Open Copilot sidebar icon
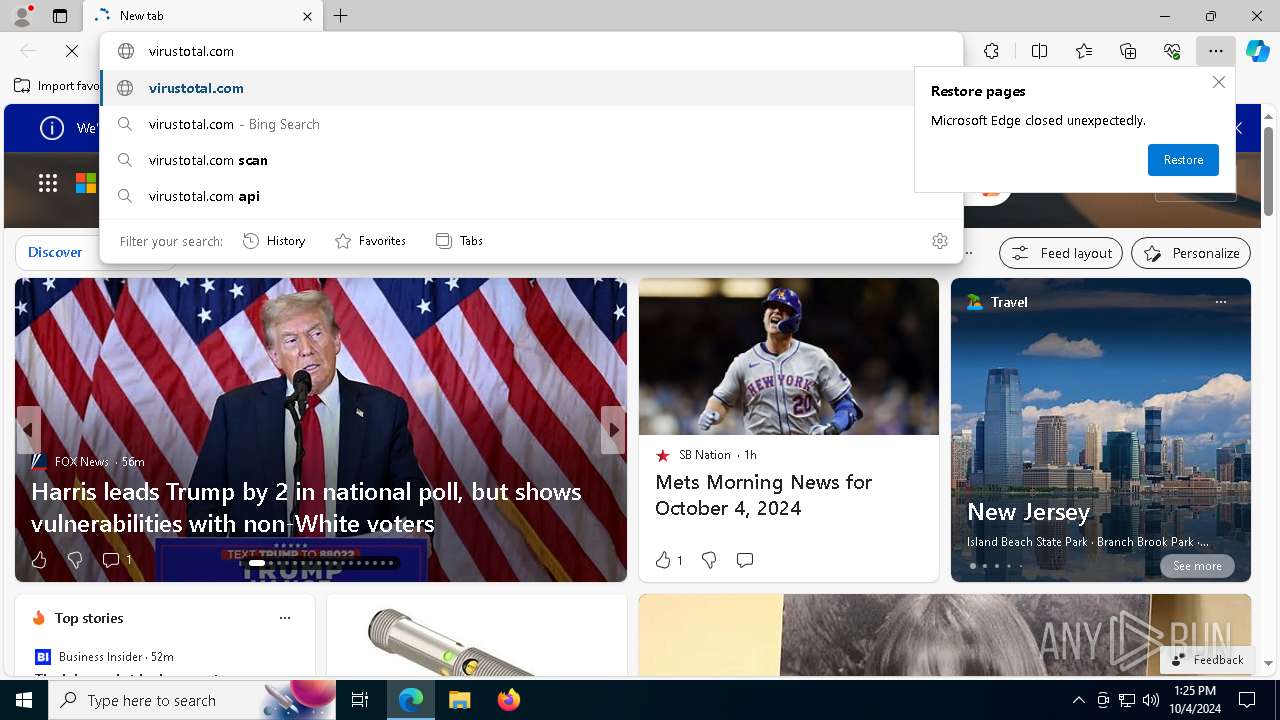Screen dimensions: 1280x720 tap(1257, 51)
